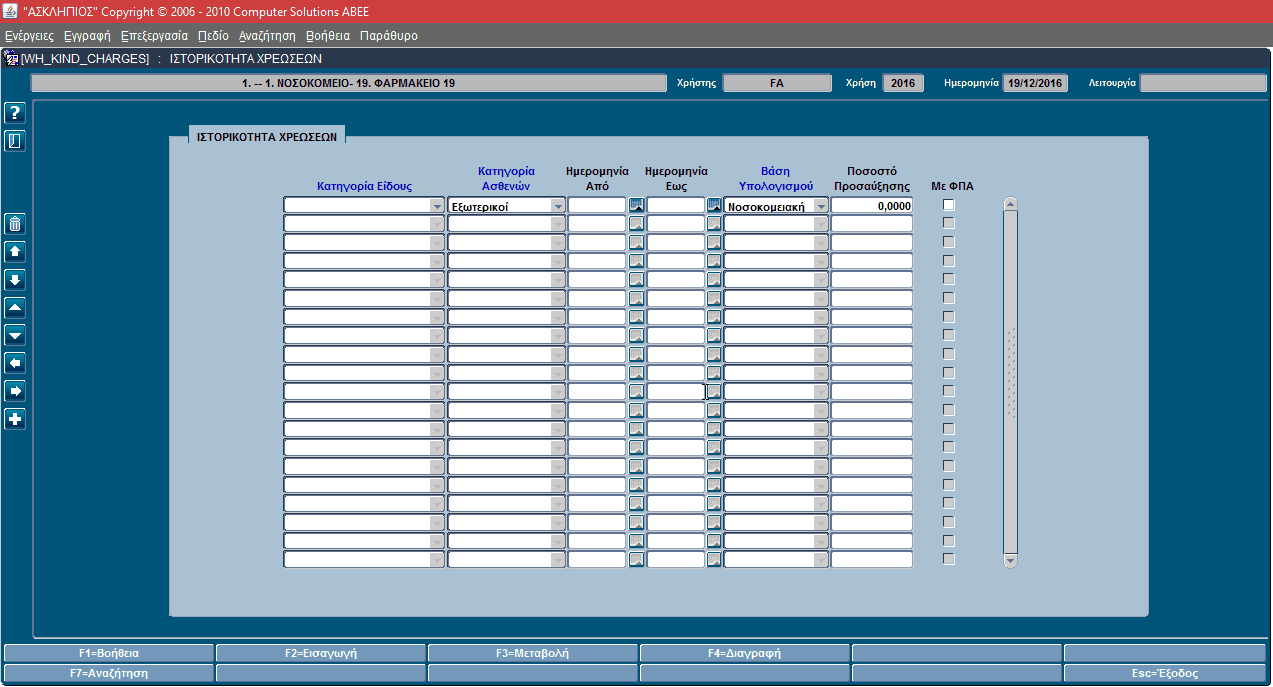This screenshot has height=687, width=1273.
Task: Expand third row Κατηγορία Είδους dropdown
Action: pos(436,242)
